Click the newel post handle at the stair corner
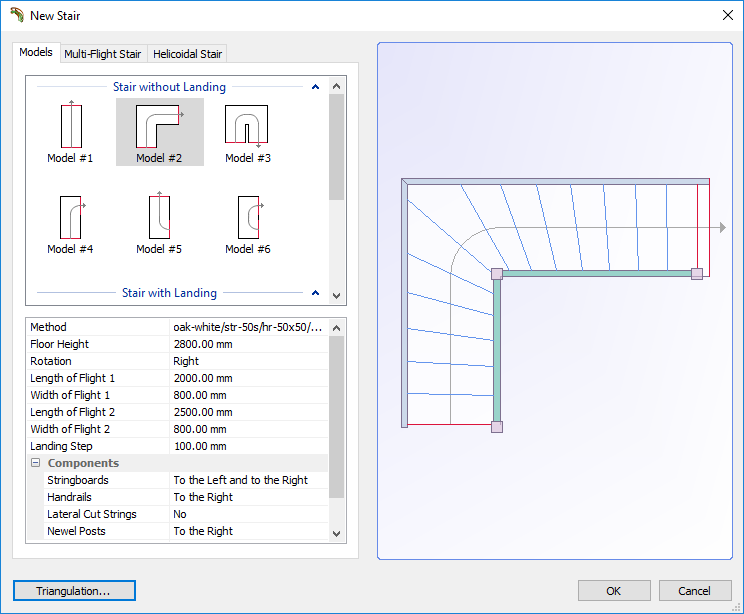 497,274
